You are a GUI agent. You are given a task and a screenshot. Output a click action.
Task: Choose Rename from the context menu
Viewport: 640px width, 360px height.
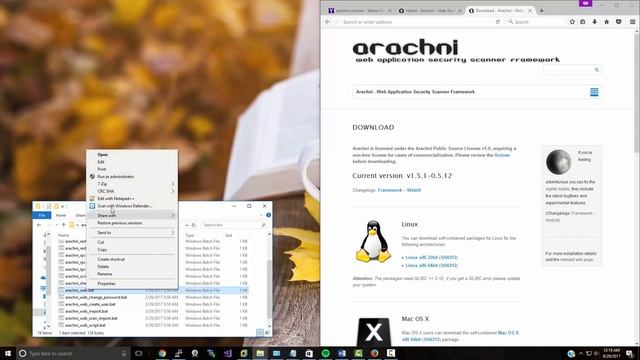(x=104, y=274)
